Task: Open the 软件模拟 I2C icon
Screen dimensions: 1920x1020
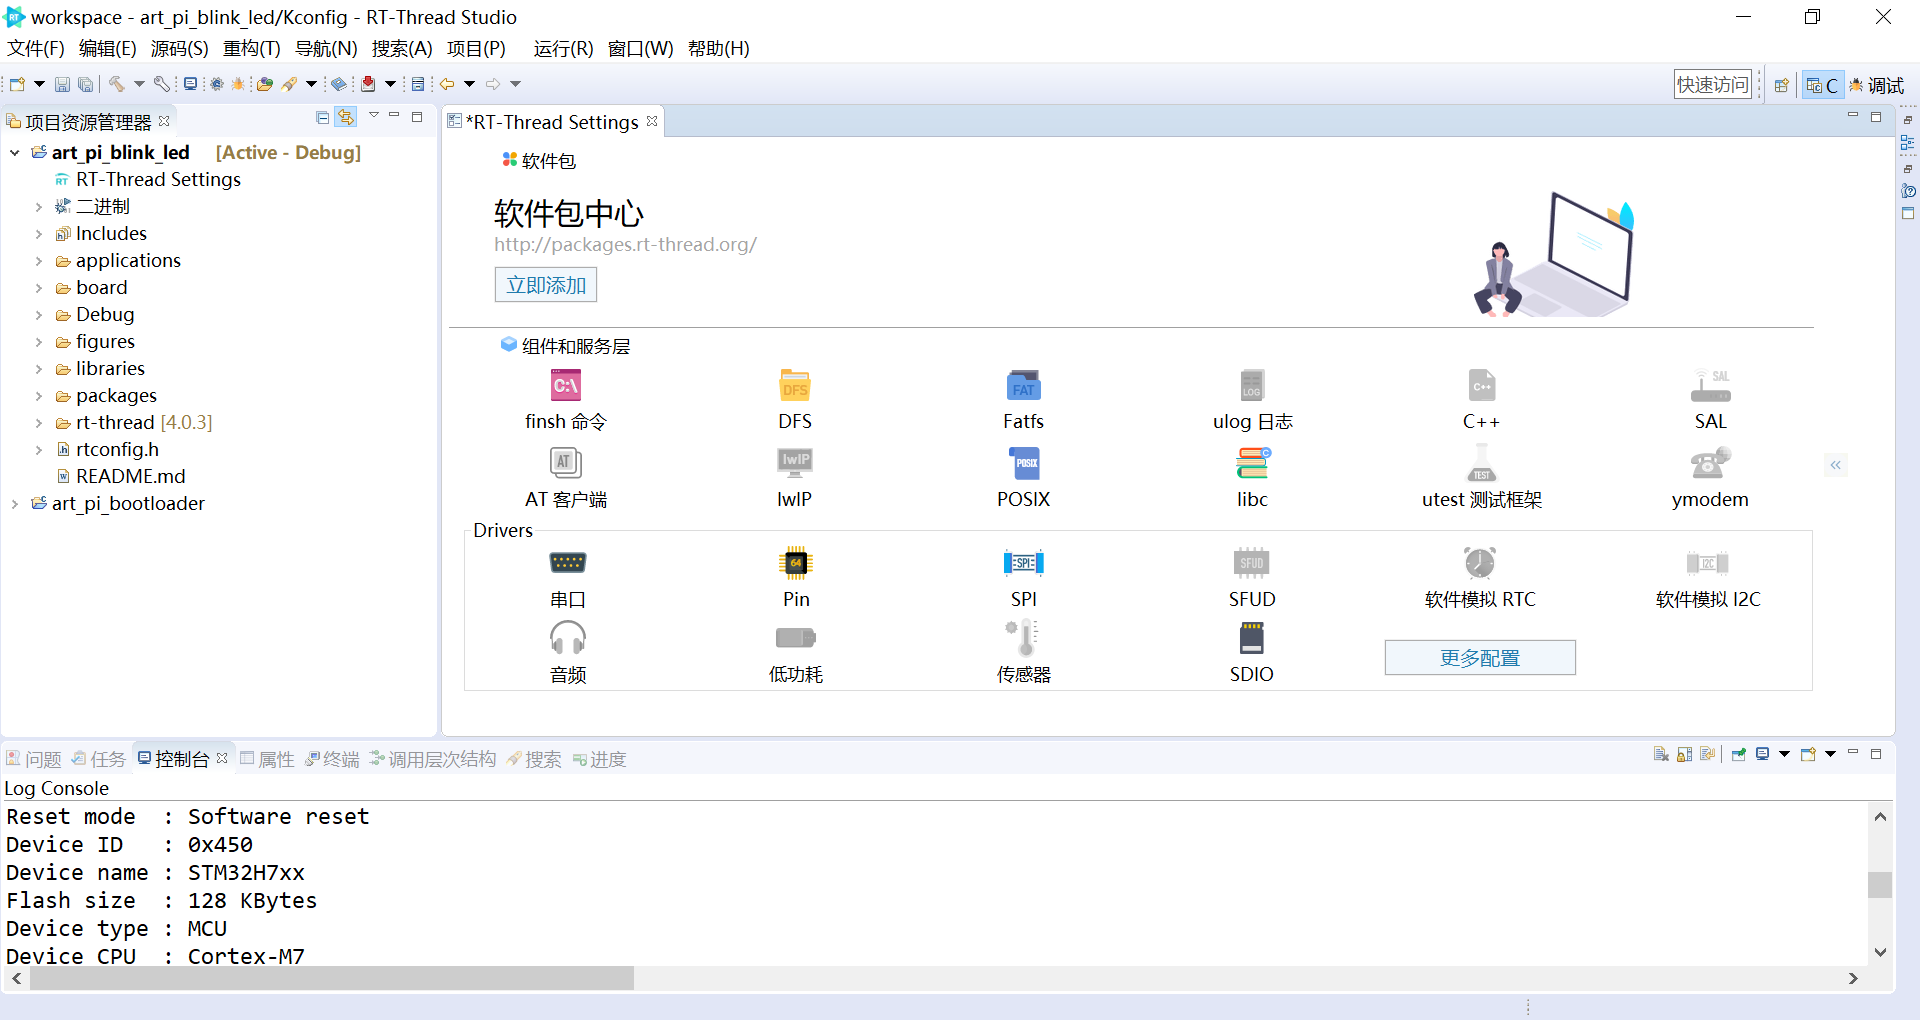Action: (x=1708, y=563)
